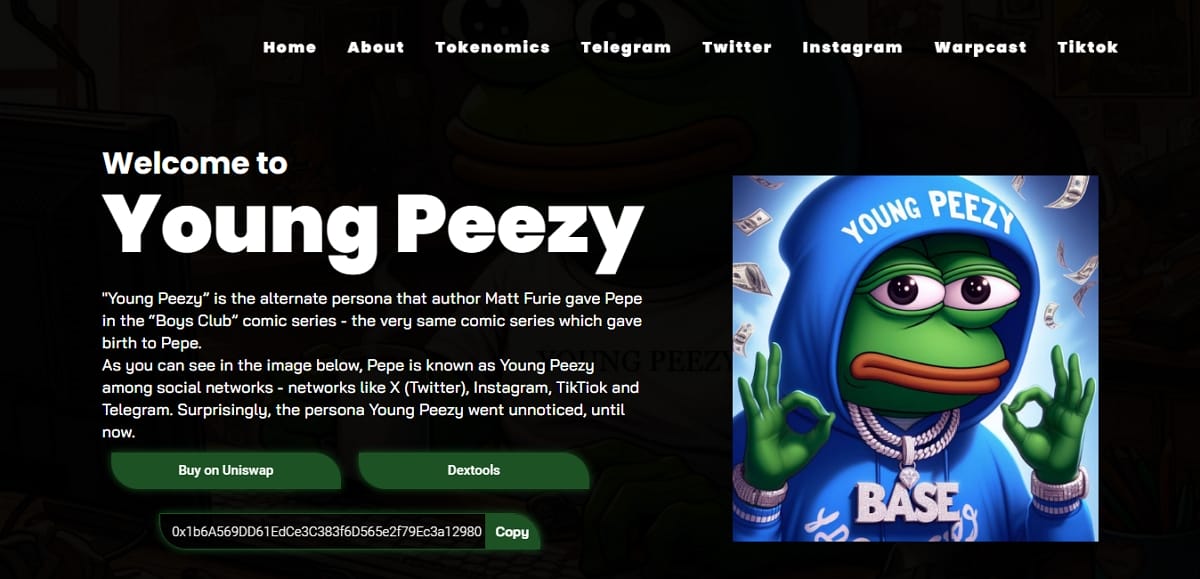Viewport: 1200px width, 579px height.
Task: Click the Young Peezy Pepe image
Action: coord(915,358)
